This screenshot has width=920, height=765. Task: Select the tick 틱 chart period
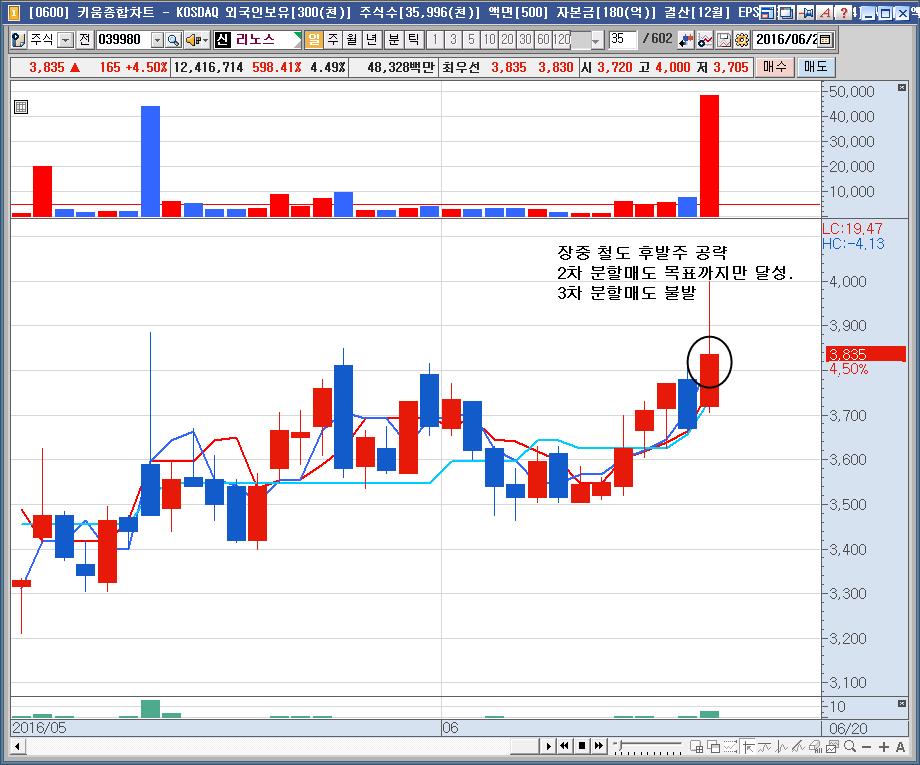[x=414, y=40]
